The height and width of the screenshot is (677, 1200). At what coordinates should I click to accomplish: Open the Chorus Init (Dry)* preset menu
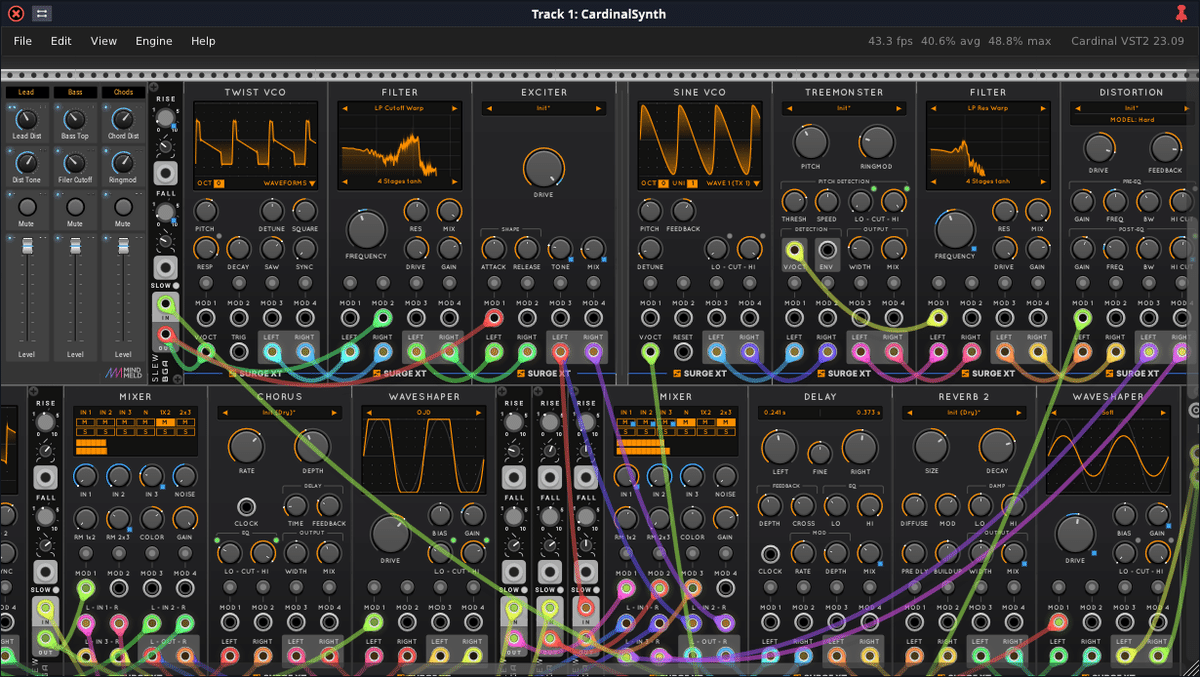click(x=278, y=413)
